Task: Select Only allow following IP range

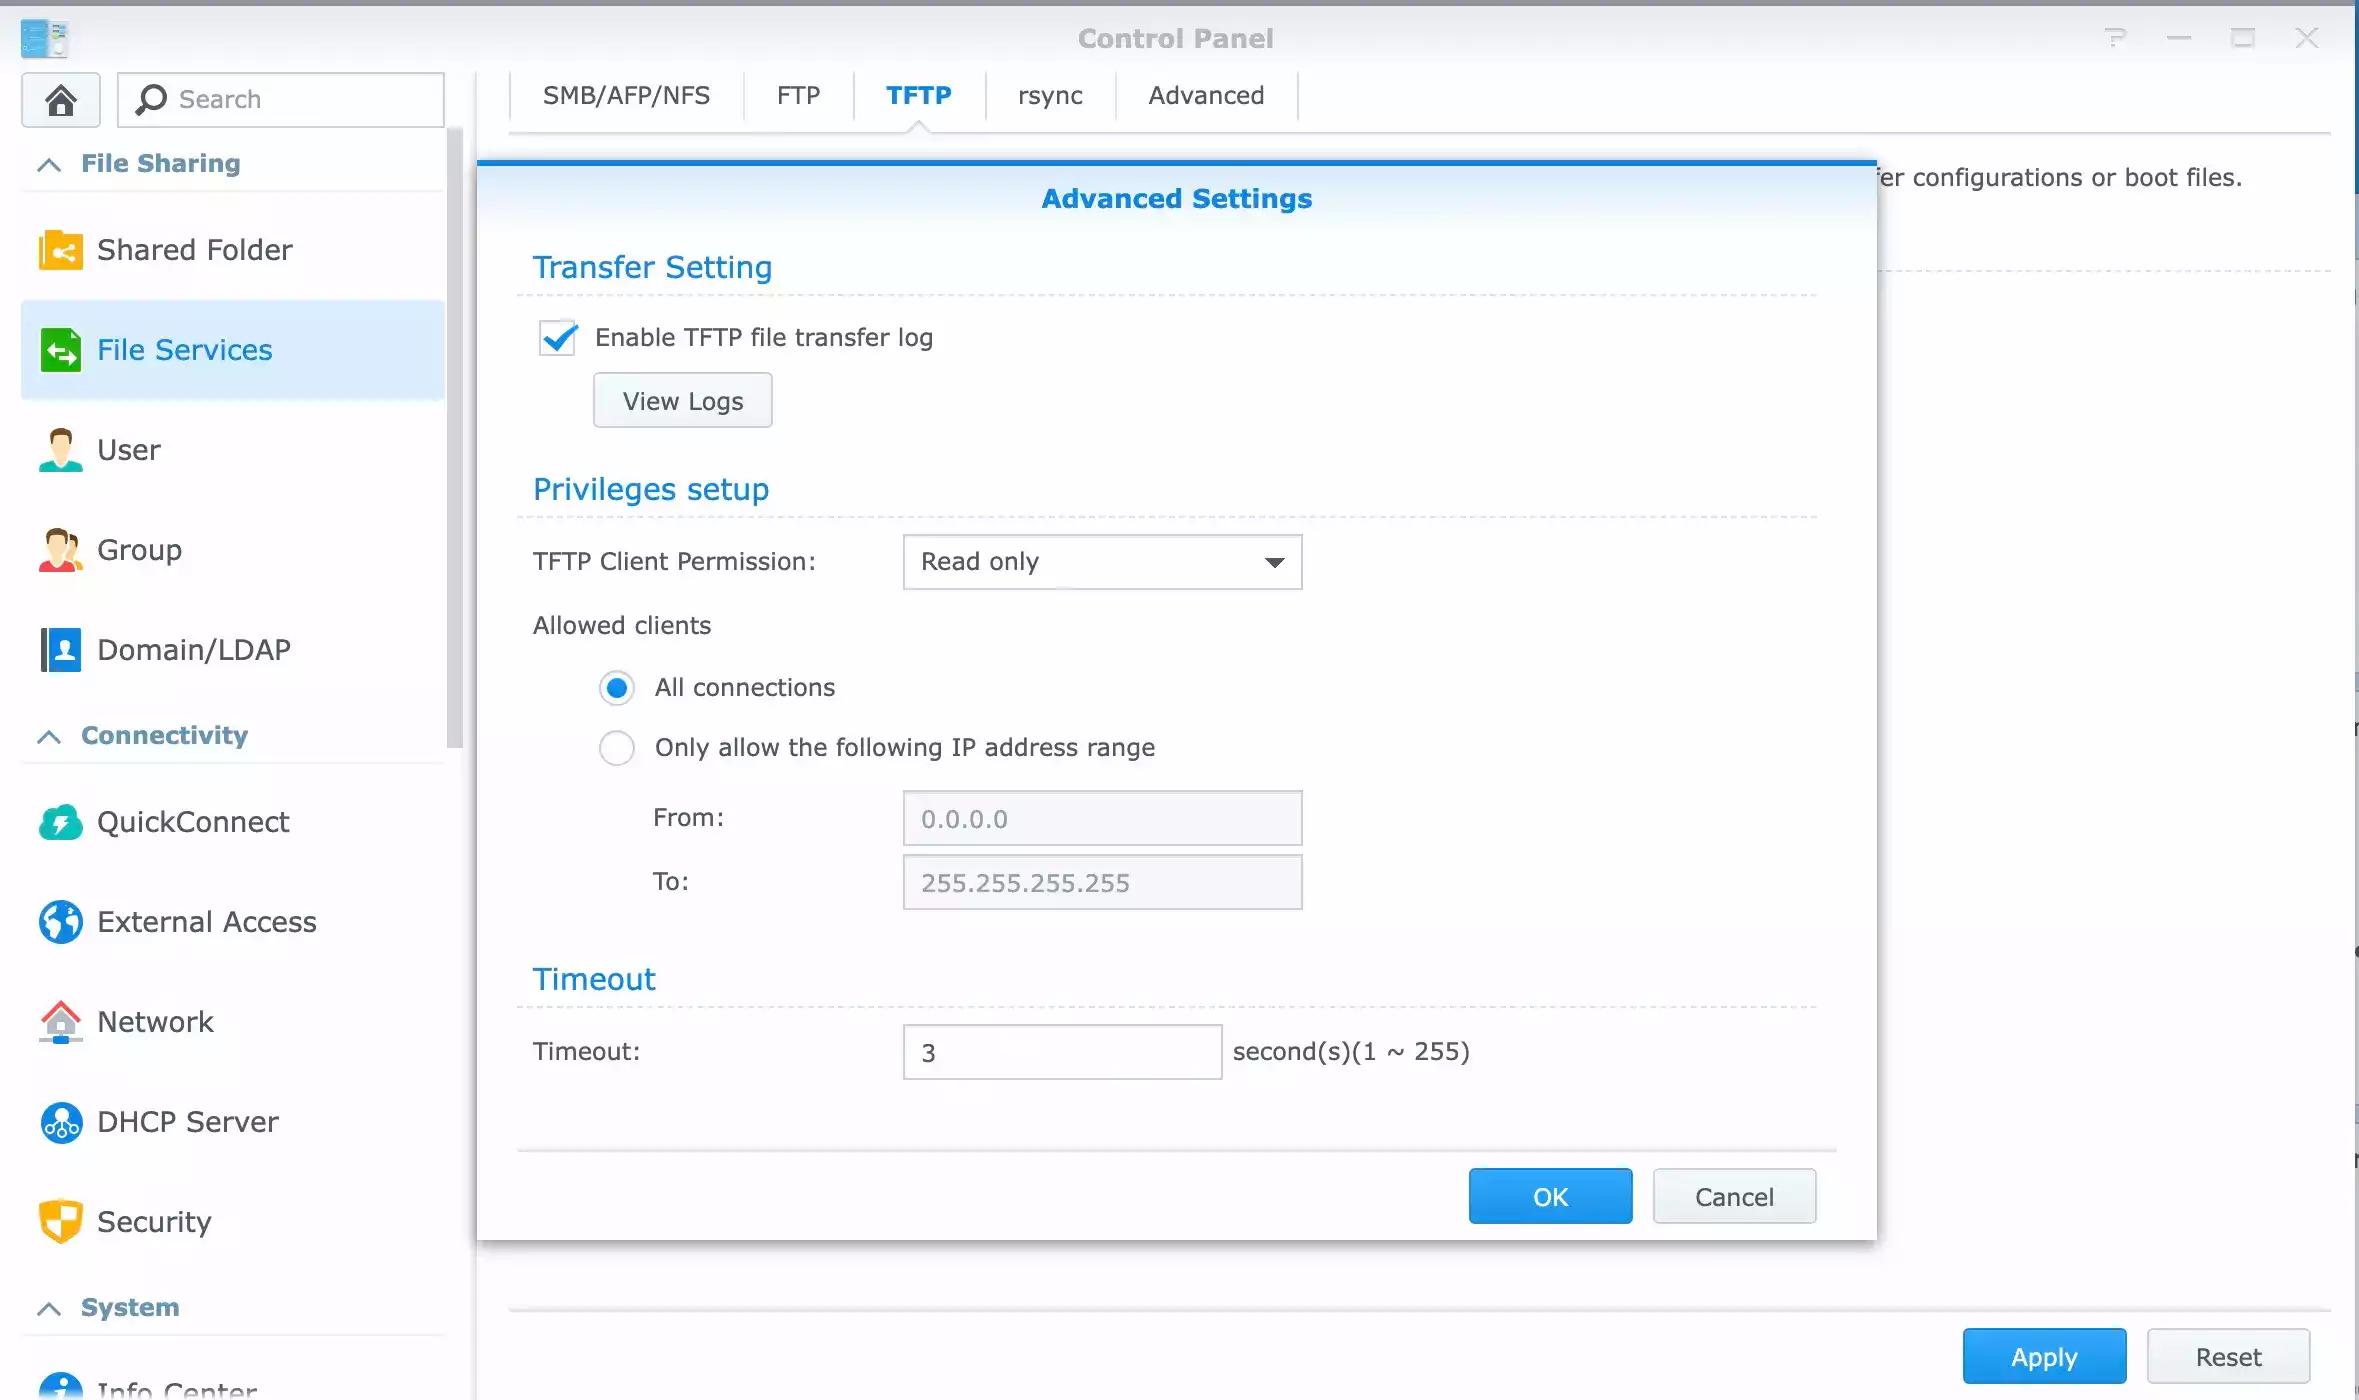Action: [617, 748]
